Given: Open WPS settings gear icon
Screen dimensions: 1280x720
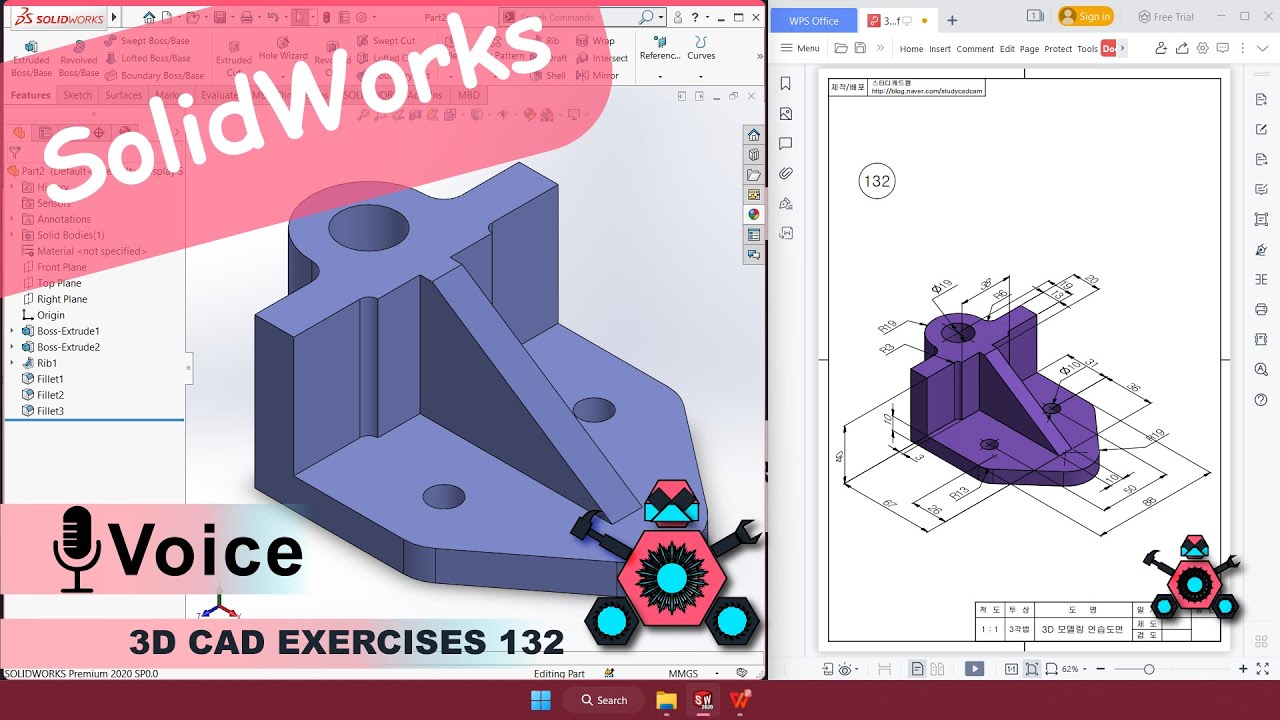Looking at the screenshot, I should [1203, 48].
